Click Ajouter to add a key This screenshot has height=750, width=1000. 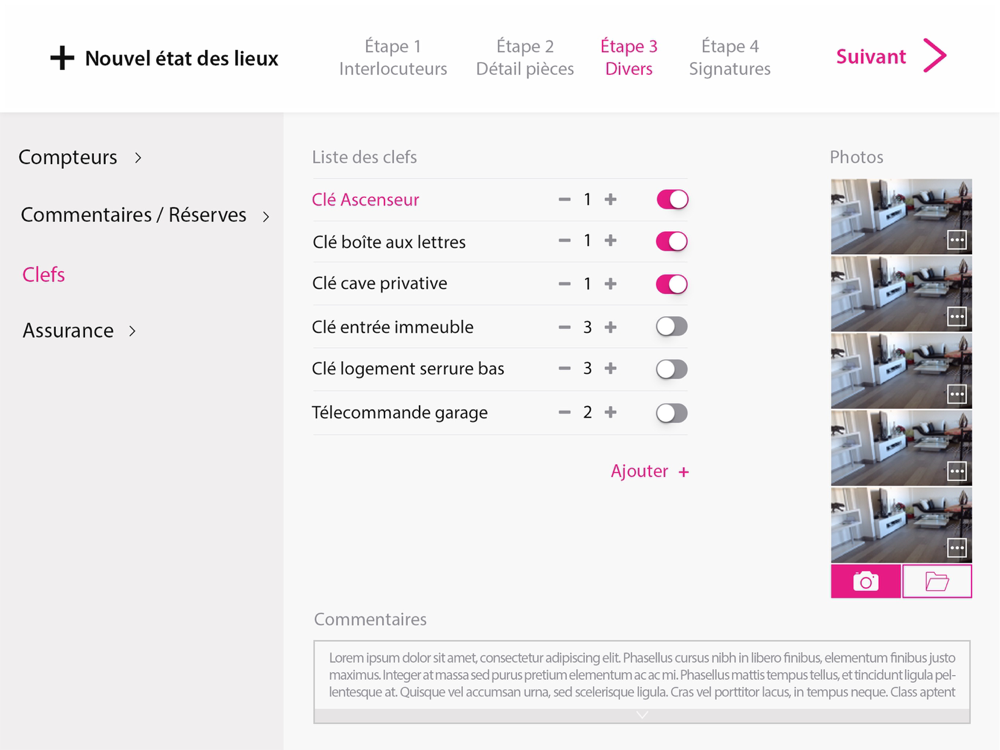point(650,471)
